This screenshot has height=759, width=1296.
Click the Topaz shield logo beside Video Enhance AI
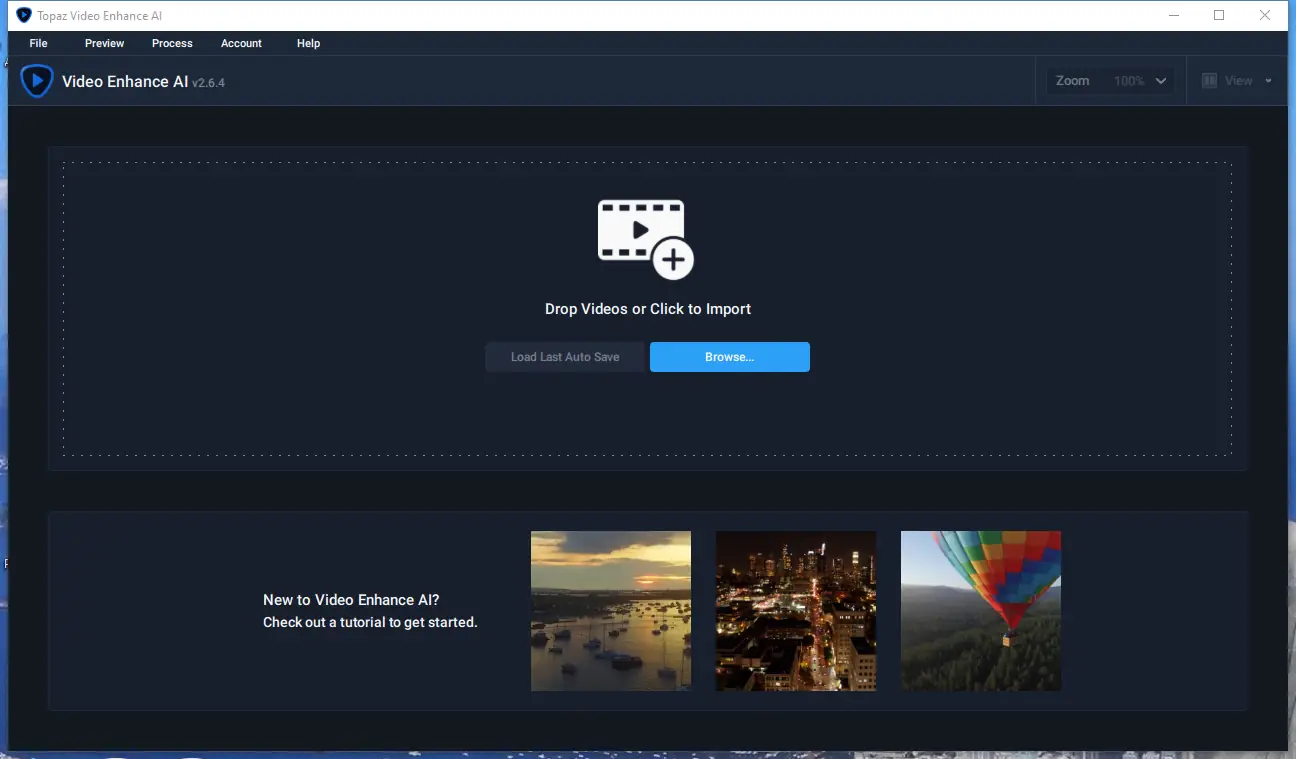[x=37, y=81]
